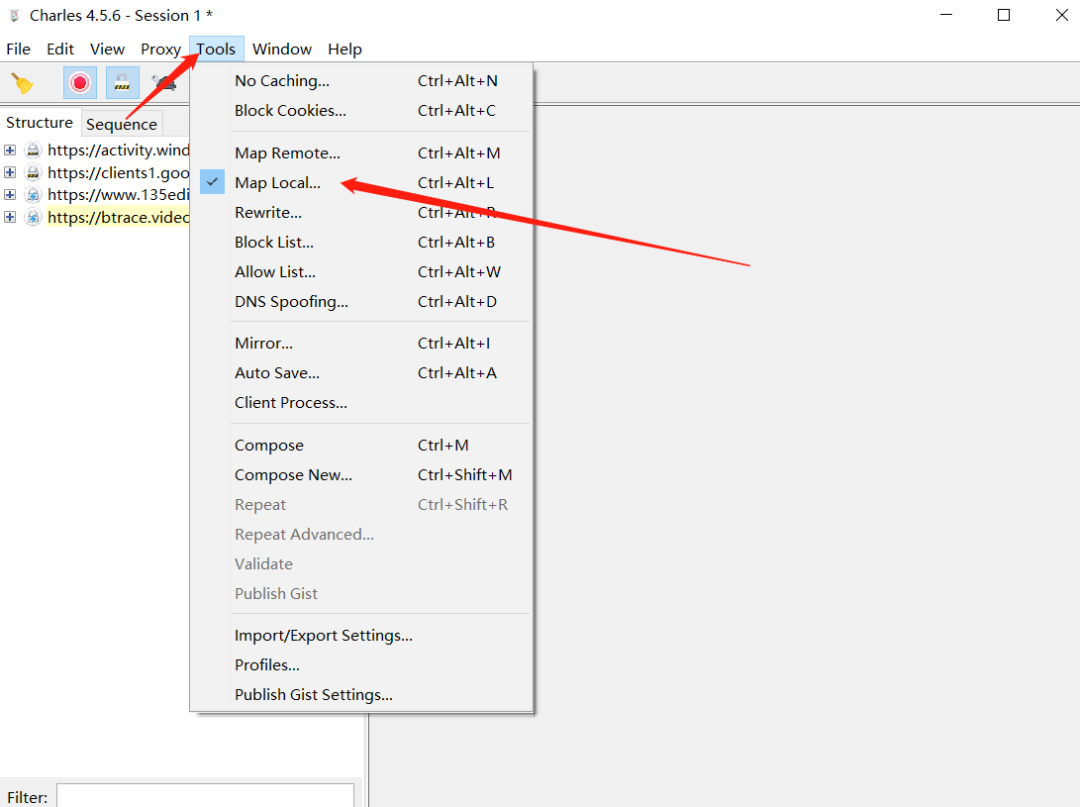Click the Filter input field

[205, 796]
